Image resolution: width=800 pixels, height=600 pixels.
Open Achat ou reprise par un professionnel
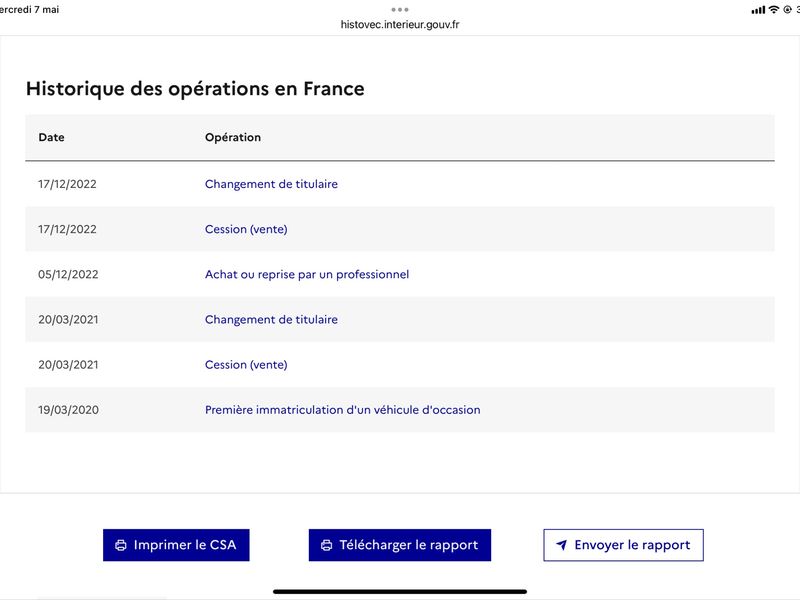coord(307,274)
